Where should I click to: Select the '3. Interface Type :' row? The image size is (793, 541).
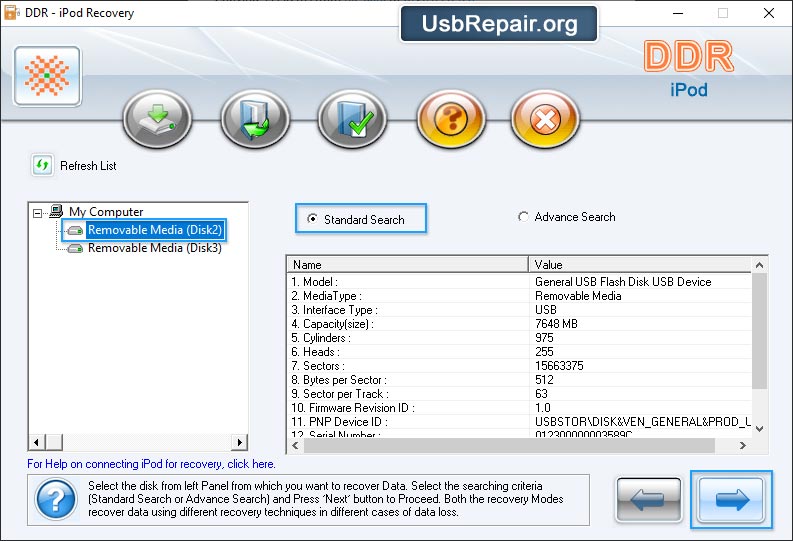point(519,310)
